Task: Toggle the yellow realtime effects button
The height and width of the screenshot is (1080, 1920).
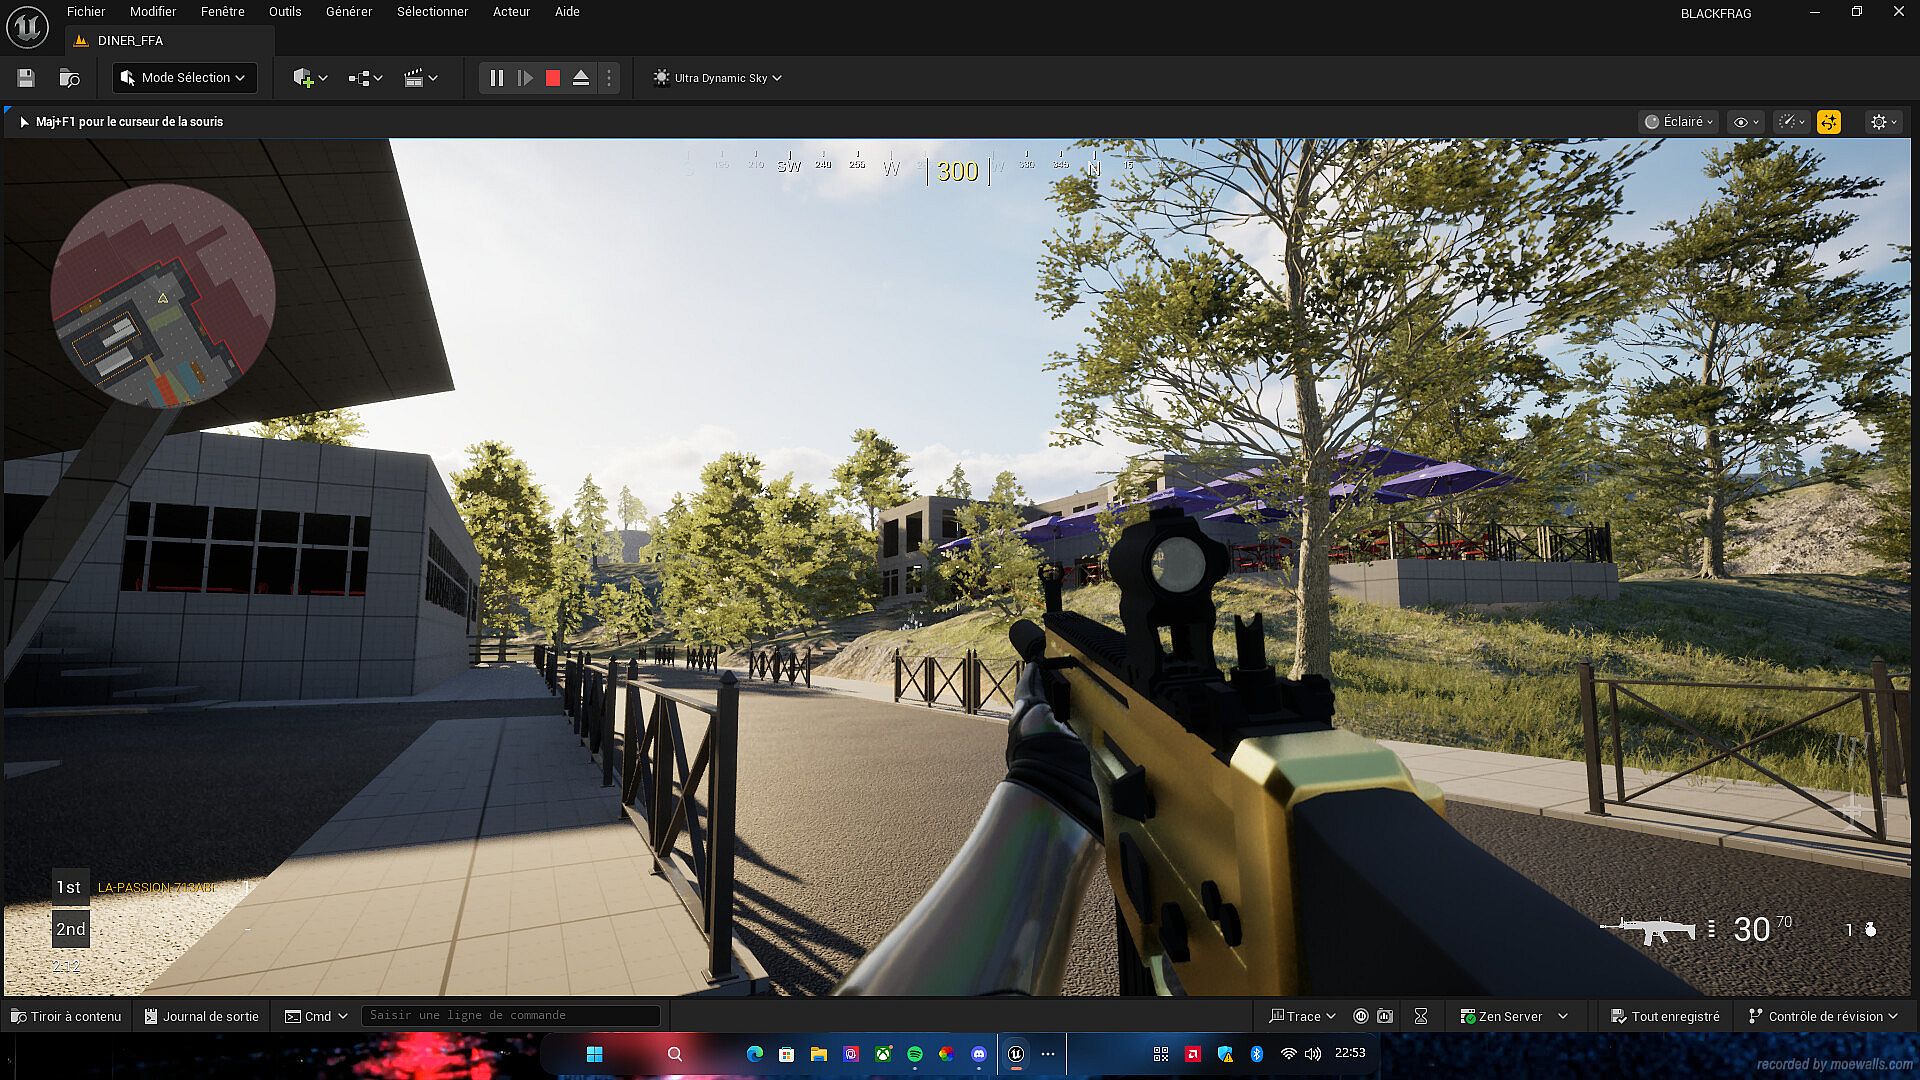Action: (1829, 122)
